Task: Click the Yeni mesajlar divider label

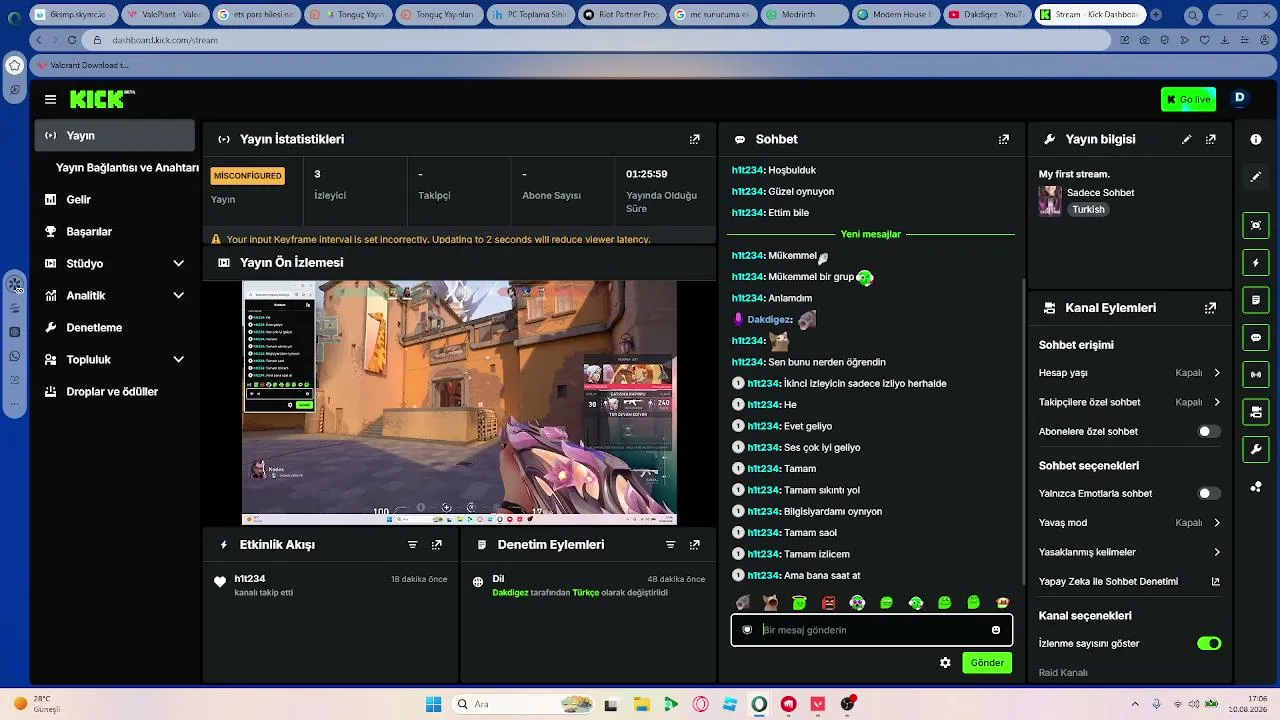Action: coord(870,234)
